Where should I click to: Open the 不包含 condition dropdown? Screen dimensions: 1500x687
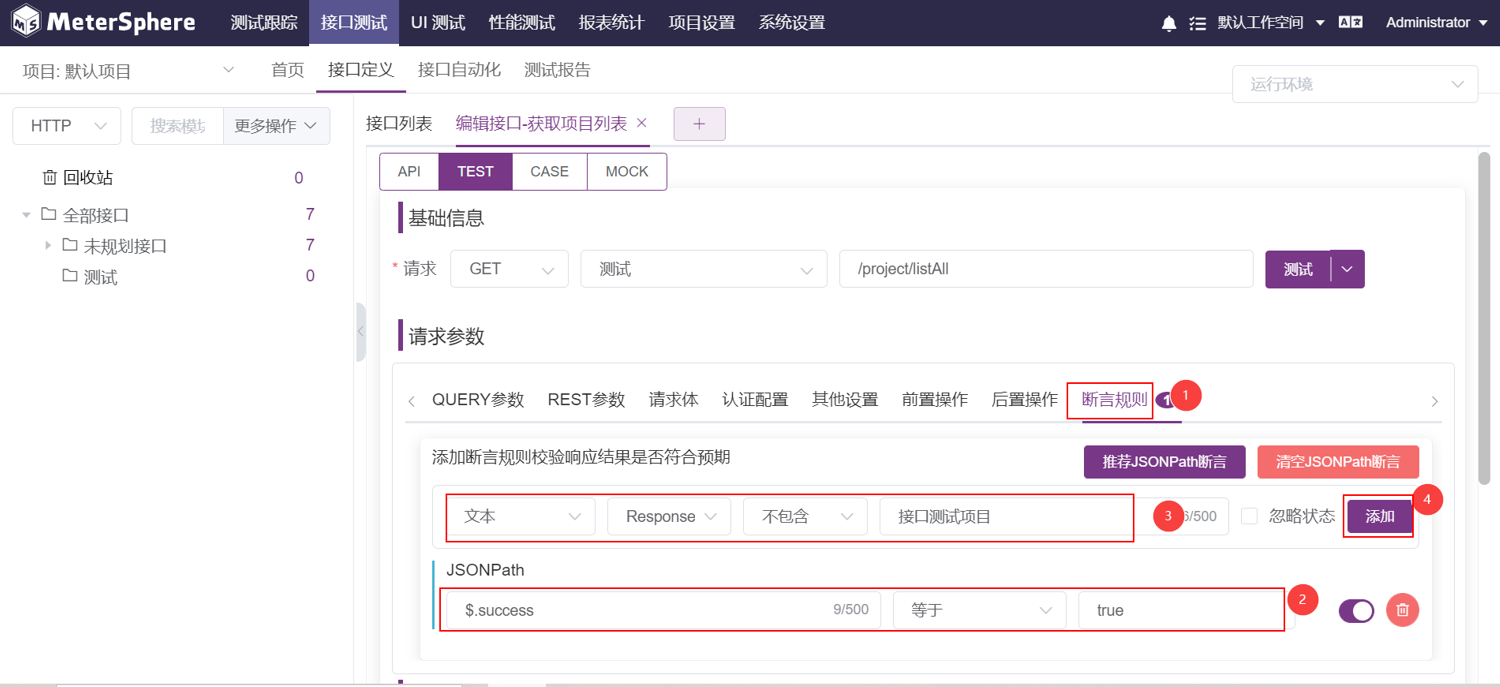point(805,516)
